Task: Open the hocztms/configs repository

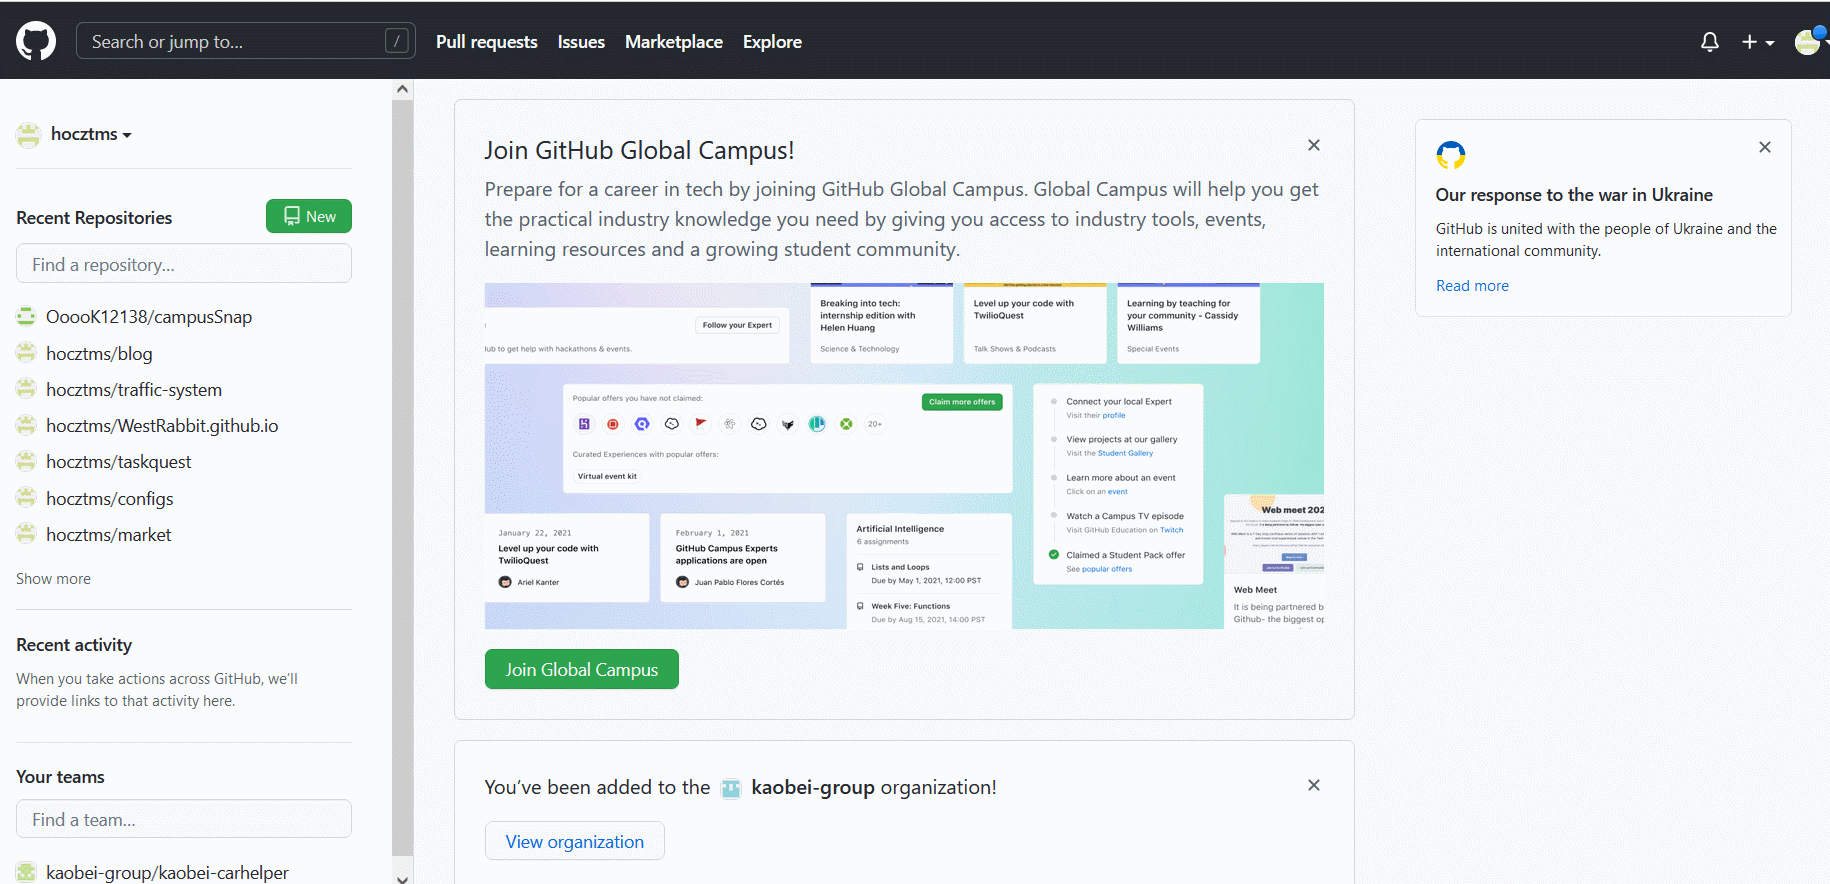Action: pos(110,499)
